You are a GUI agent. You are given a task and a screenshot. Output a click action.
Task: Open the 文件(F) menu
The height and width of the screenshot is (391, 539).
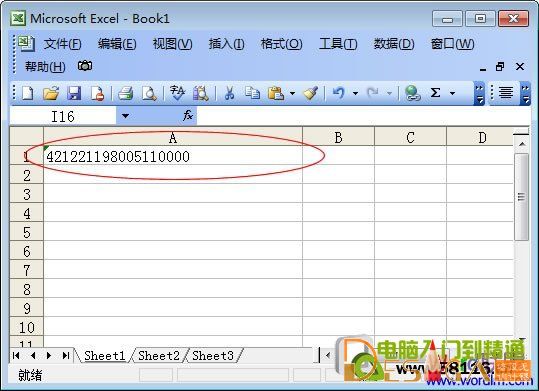63,44
